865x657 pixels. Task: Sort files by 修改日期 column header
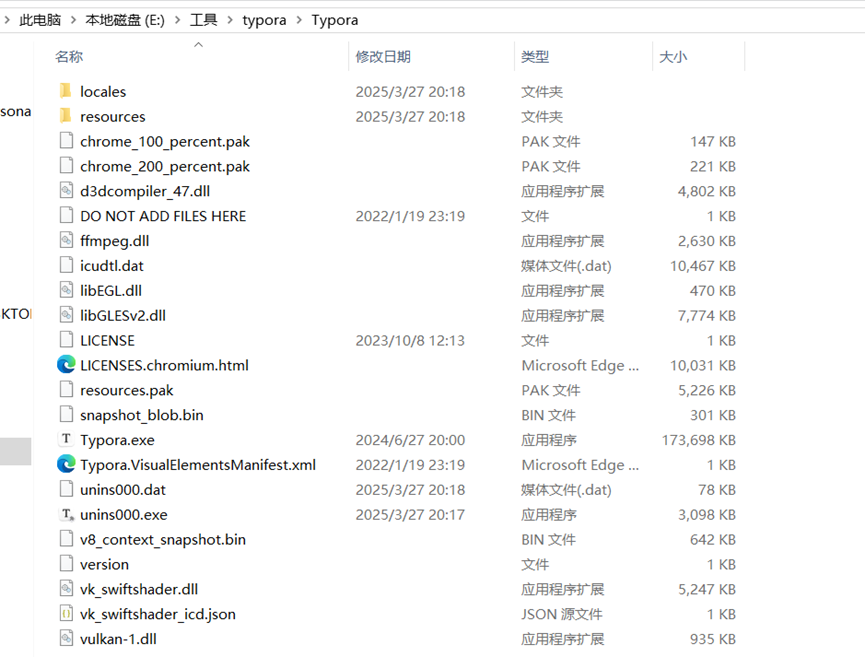pos(383,56)
